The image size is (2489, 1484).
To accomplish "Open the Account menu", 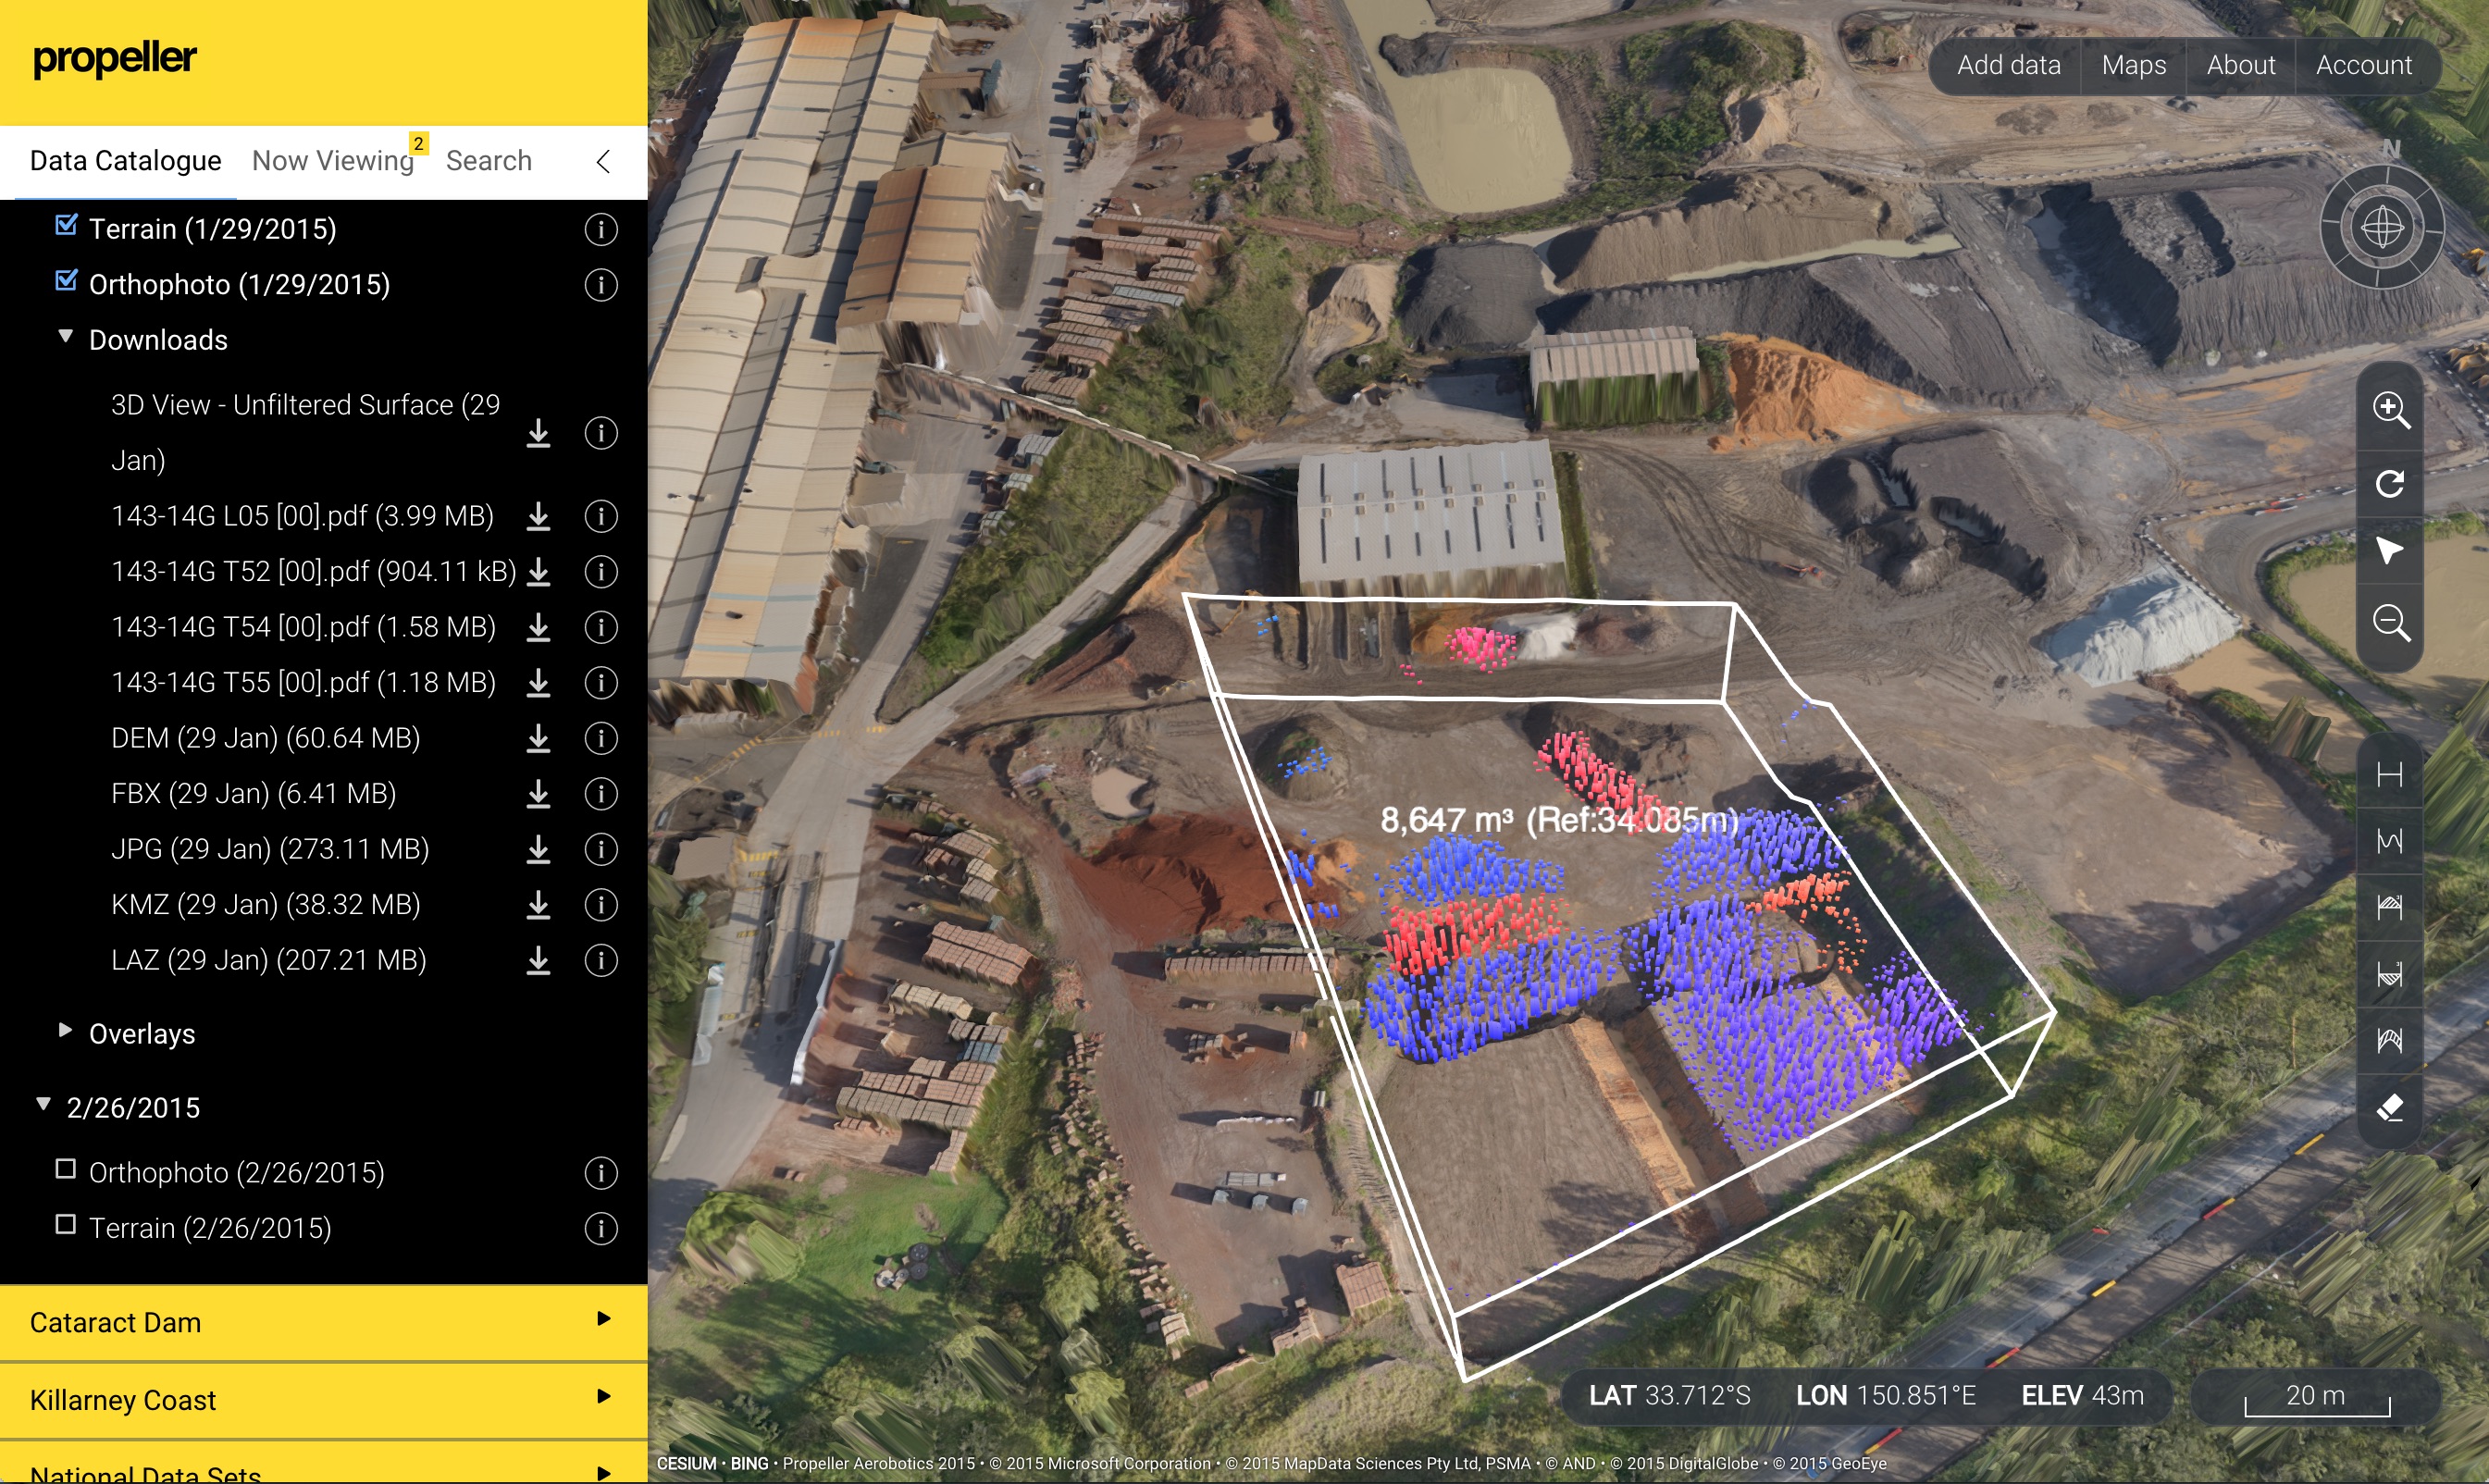I will [2363, 66].
